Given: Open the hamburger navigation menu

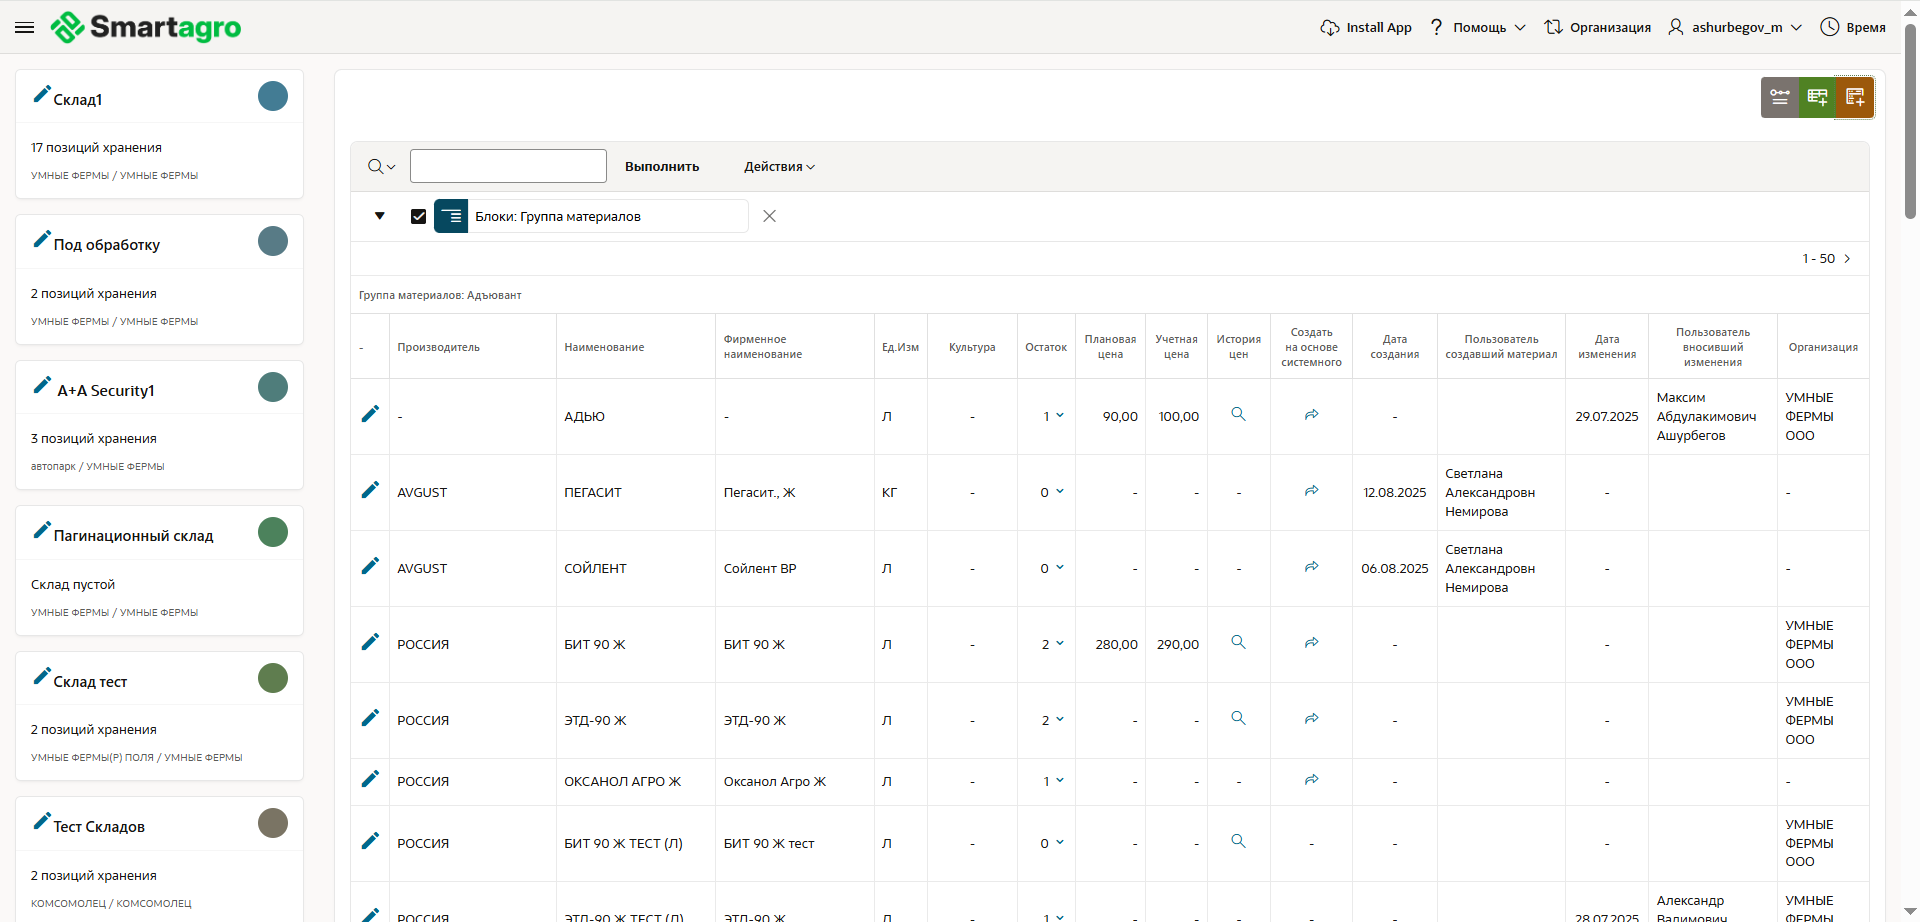Looking at the screenshot, I should pyautogui.click(x=25, y=28).
